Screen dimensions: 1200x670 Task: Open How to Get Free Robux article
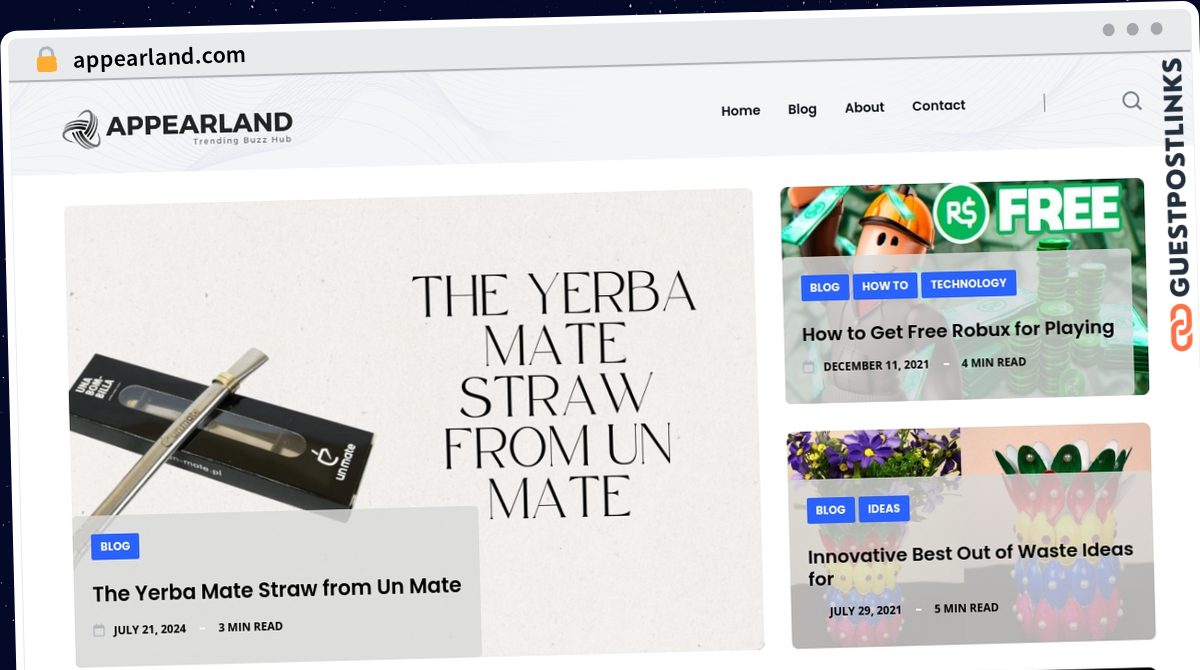pos(958,330)
